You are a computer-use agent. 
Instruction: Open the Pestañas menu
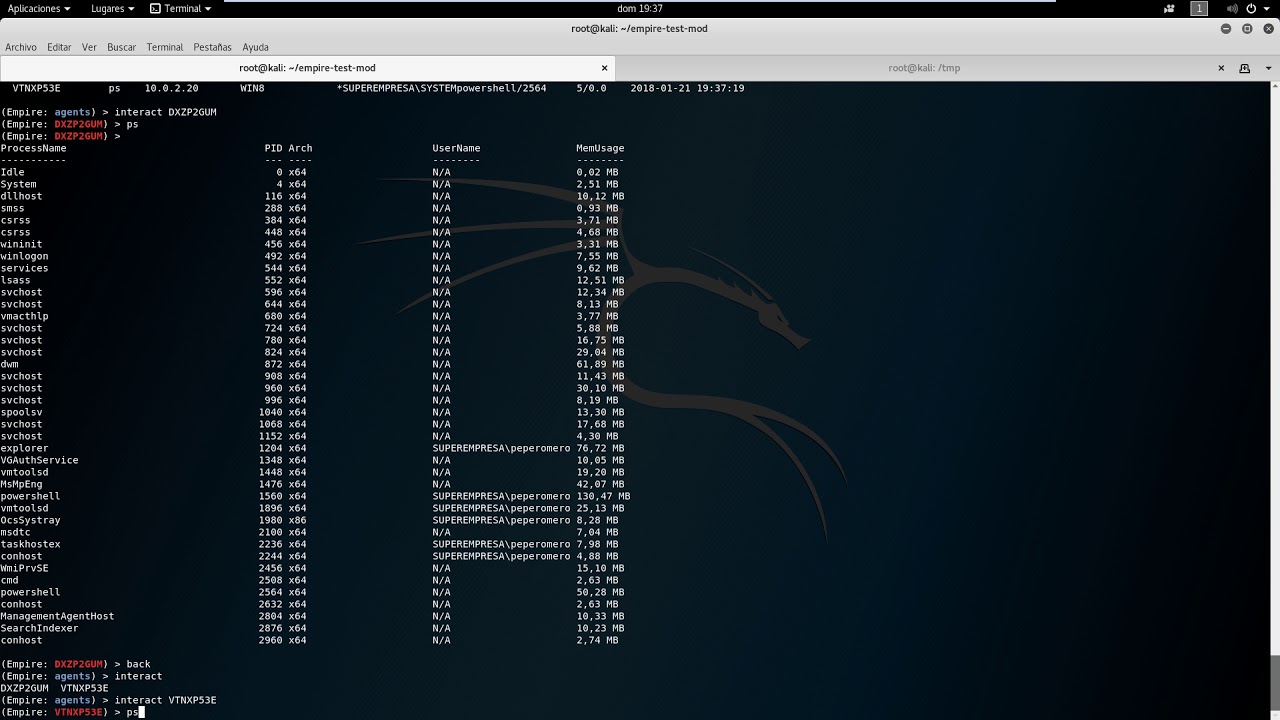point(212,47)
